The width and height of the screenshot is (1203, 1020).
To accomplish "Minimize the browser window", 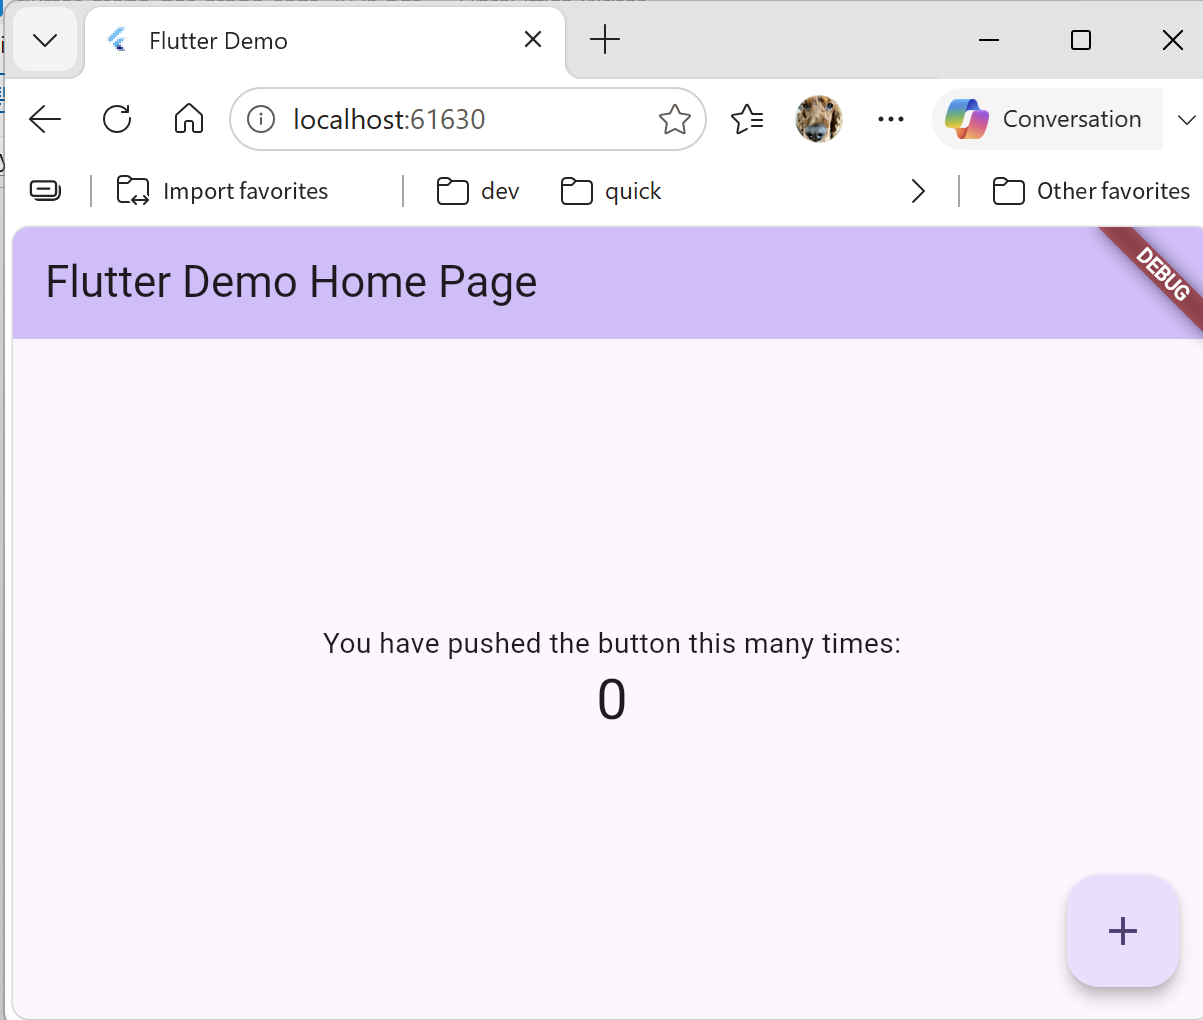I will (x=989, y=40).
